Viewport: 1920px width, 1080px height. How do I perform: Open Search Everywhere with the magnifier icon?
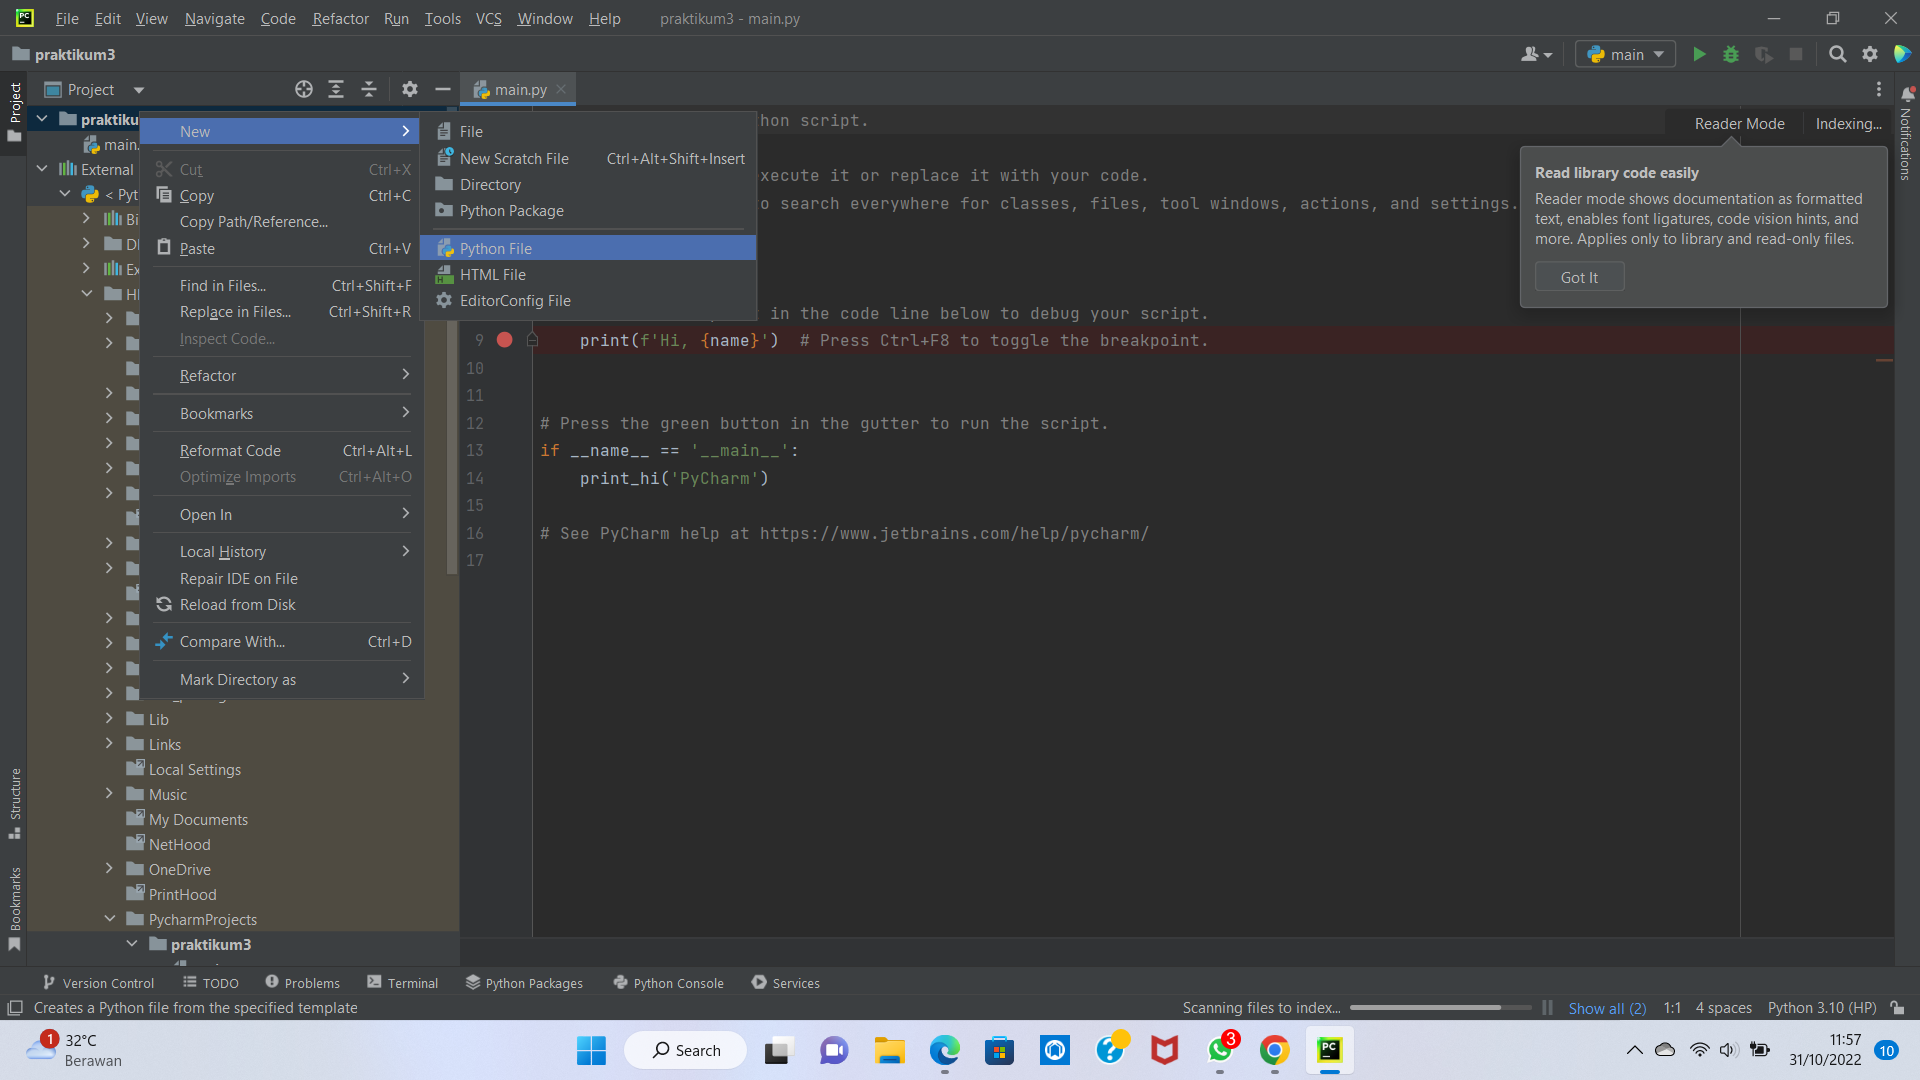[1838, 54]
